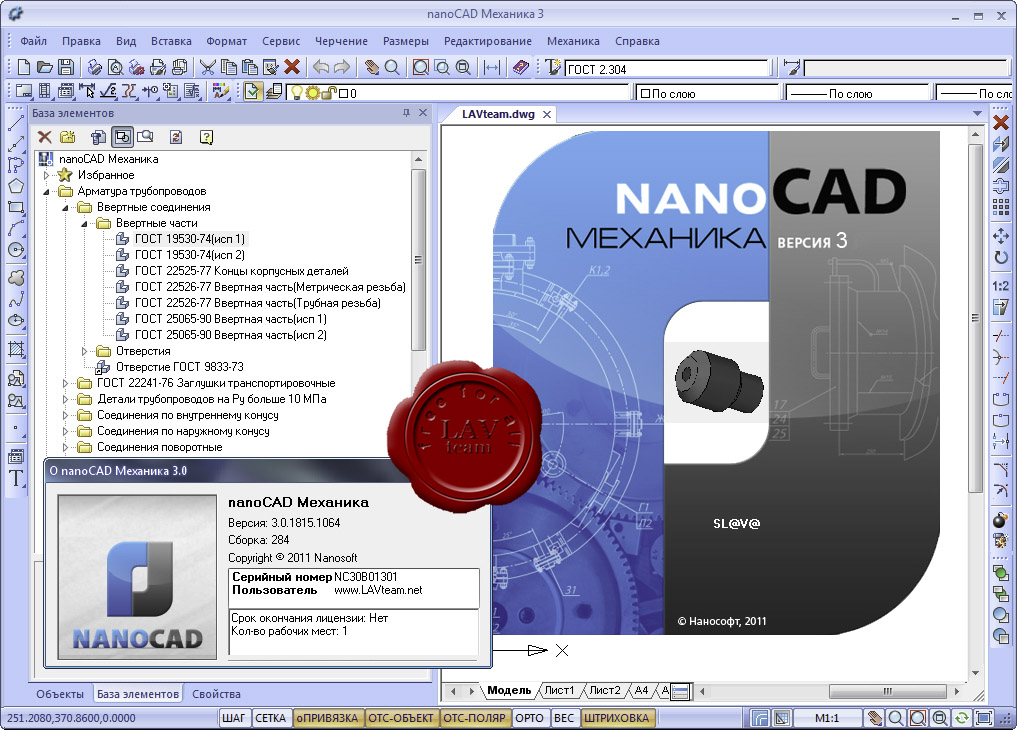This screenshot has height=730, width=1017.
Task: Click refresh icon in База элементов toolbar
Action: point(176,137)
